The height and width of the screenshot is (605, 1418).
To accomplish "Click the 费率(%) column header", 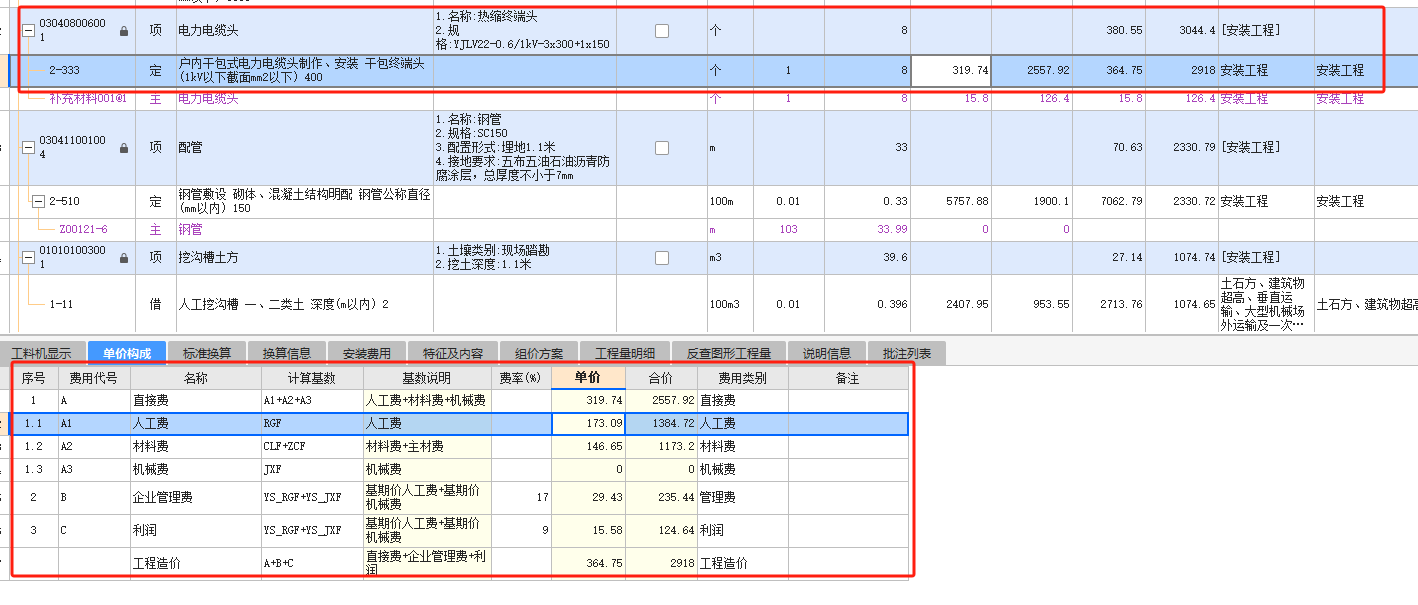I will click(x=521, y=378).
